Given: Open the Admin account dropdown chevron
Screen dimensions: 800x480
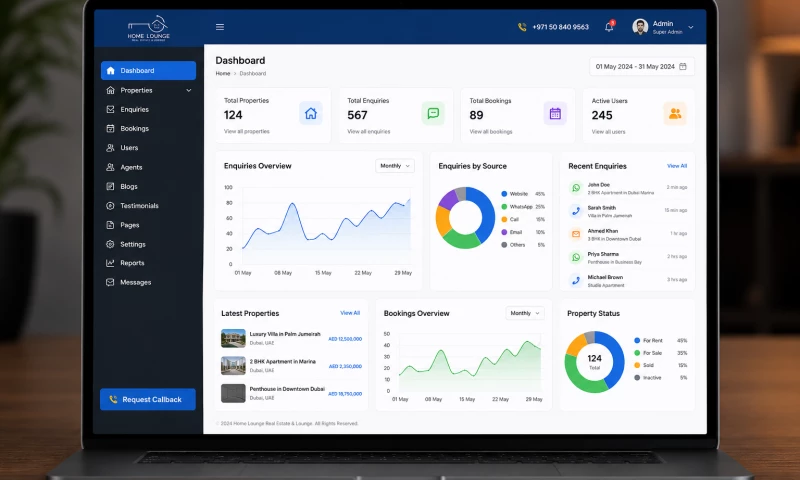Looking at the screenshot, I should (691, 28).
